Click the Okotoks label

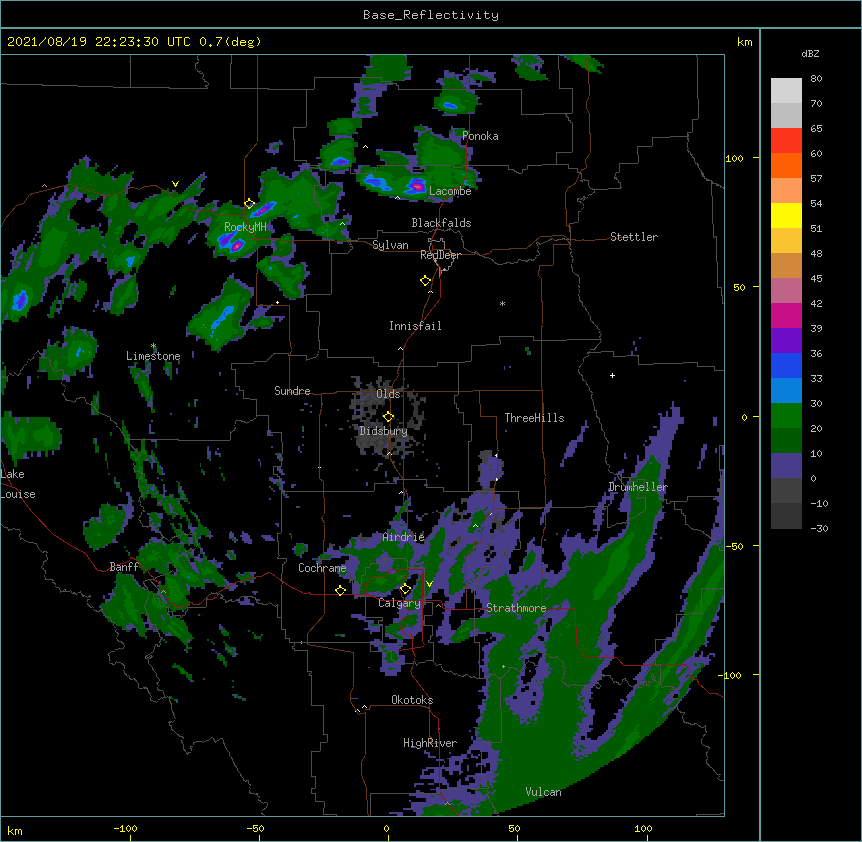412,700
